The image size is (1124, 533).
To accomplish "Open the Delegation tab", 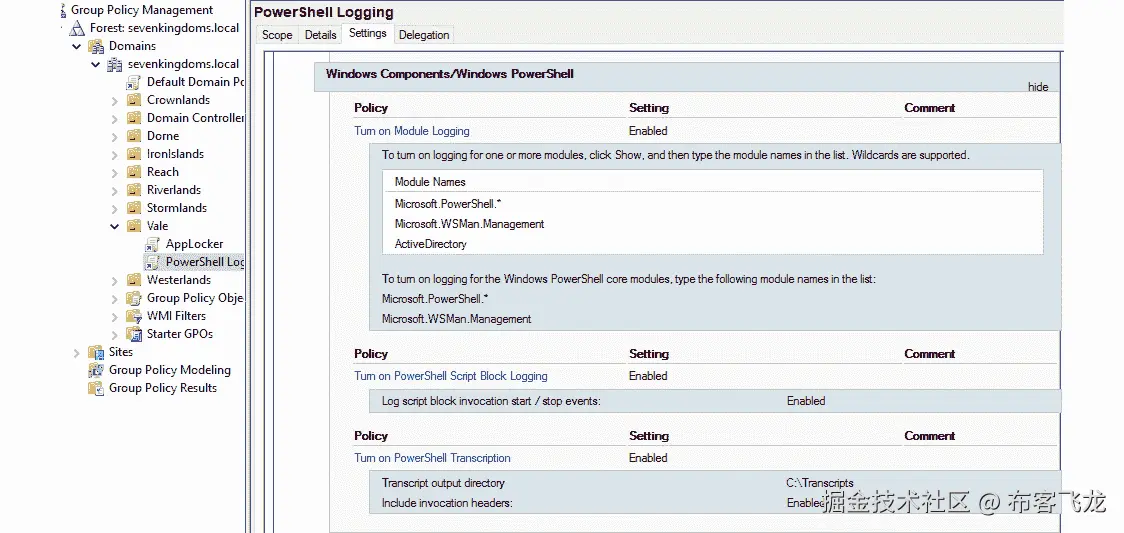I will point(424,34).
